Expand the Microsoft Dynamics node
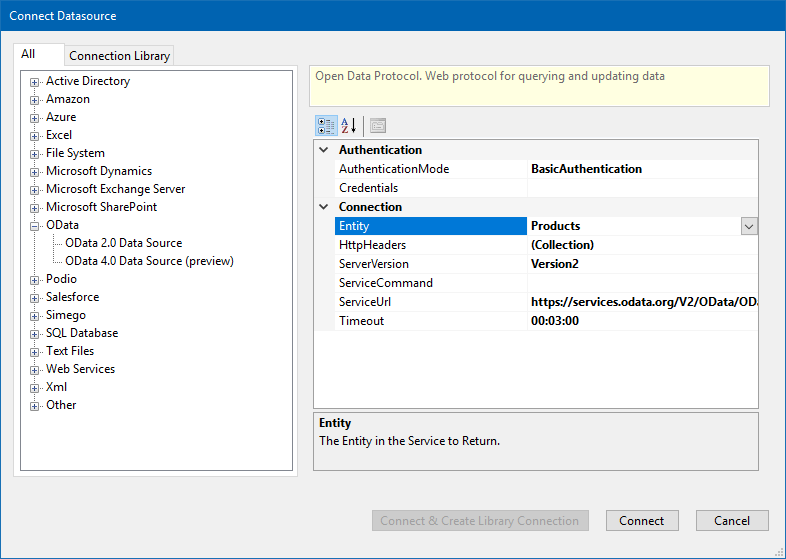 pyautogui.click(x=34, y=172)
